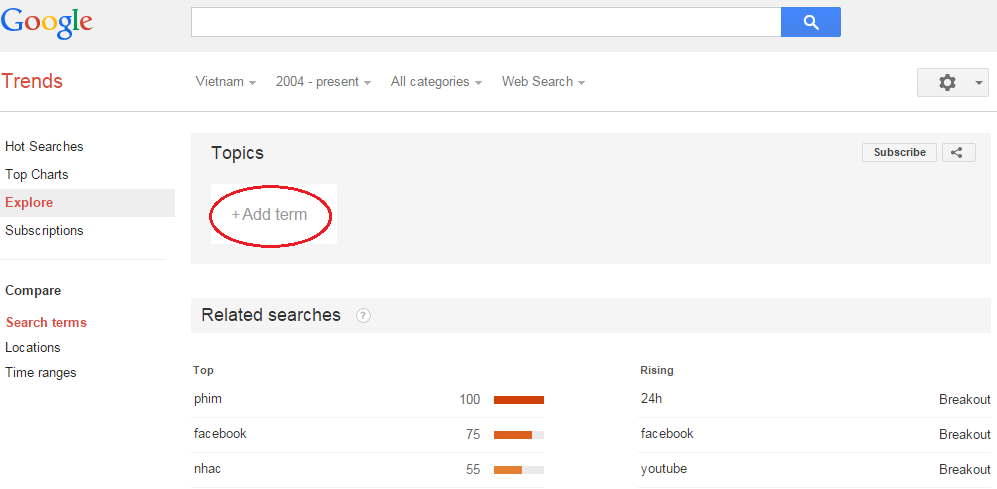
Task: Click facebook in the Rising list
Action: point(667,434)
